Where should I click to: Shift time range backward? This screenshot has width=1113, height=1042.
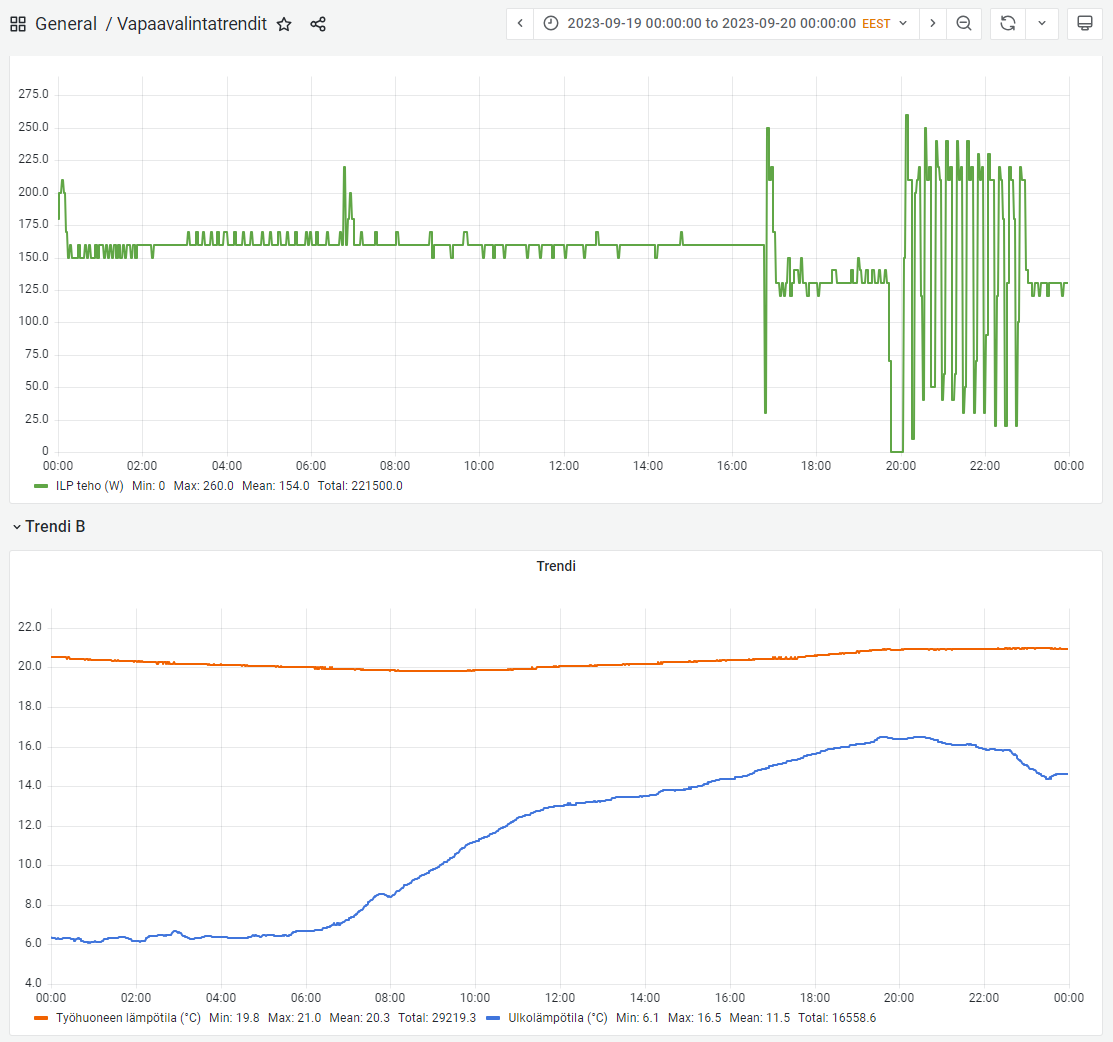pos(520,23)
